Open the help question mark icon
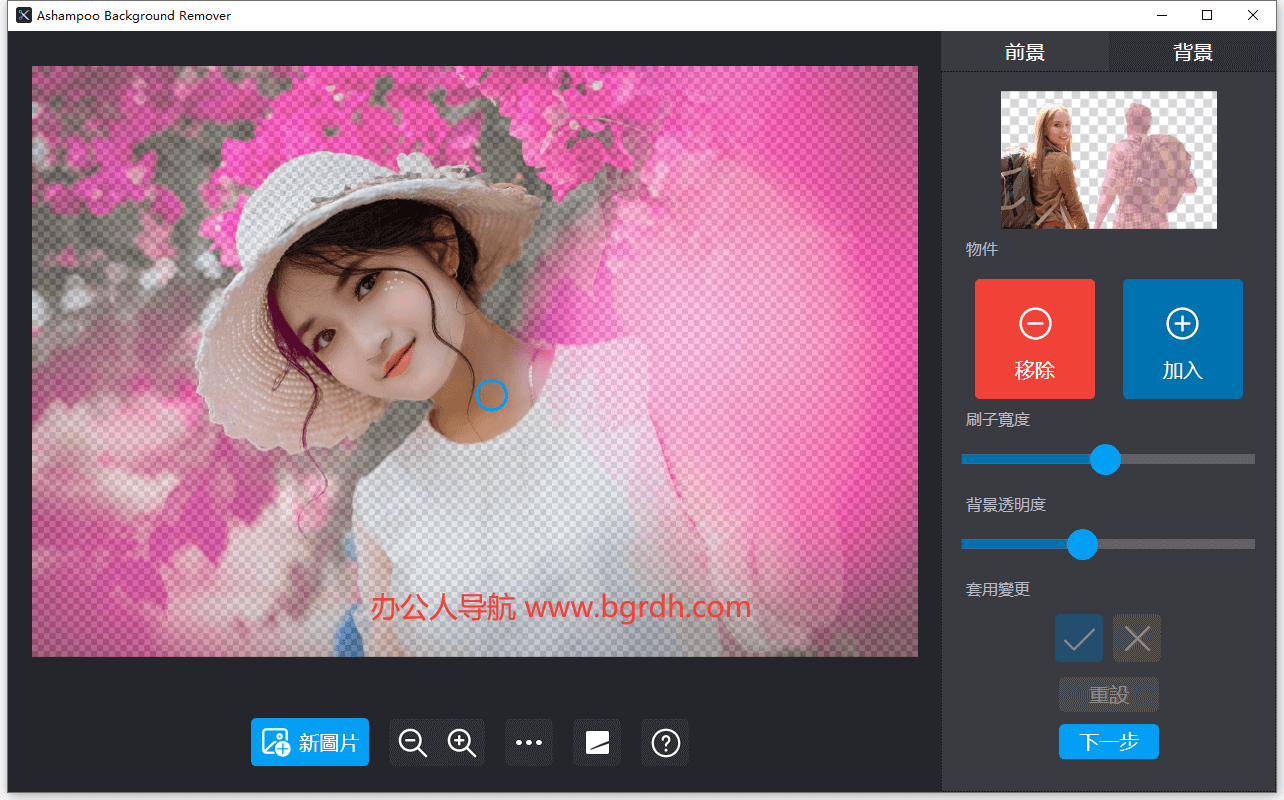The height and width of the screenshot is (800, 1284). pos(665,742)
